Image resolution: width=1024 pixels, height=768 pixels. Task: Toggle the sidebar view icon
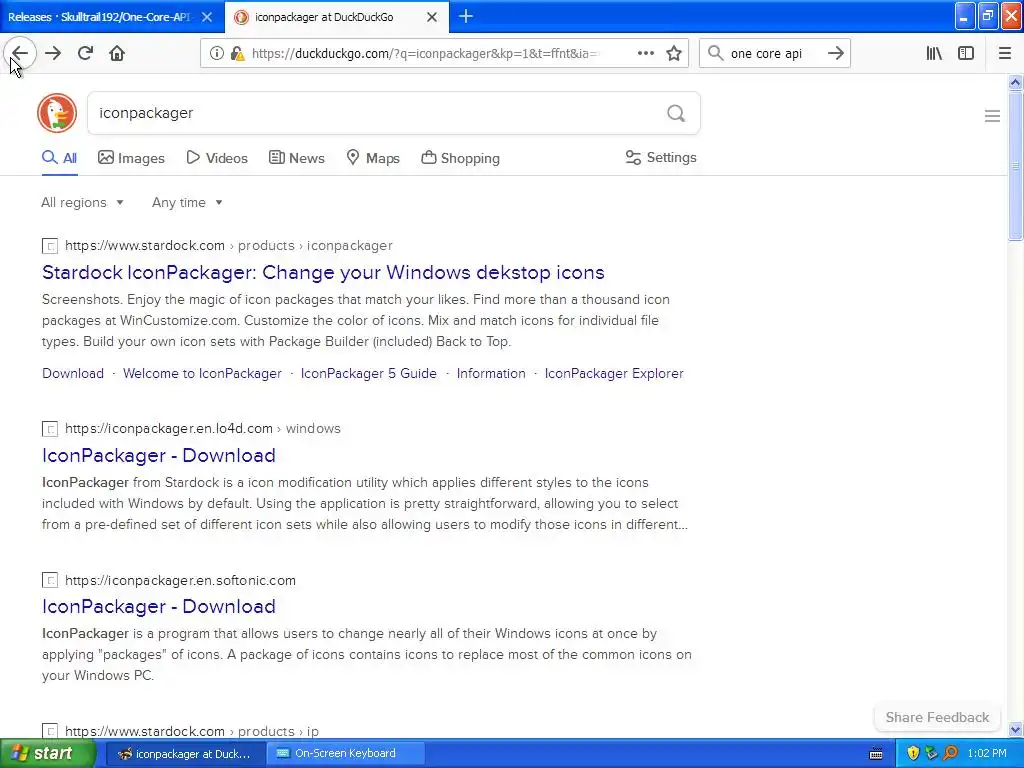(966, 54)
